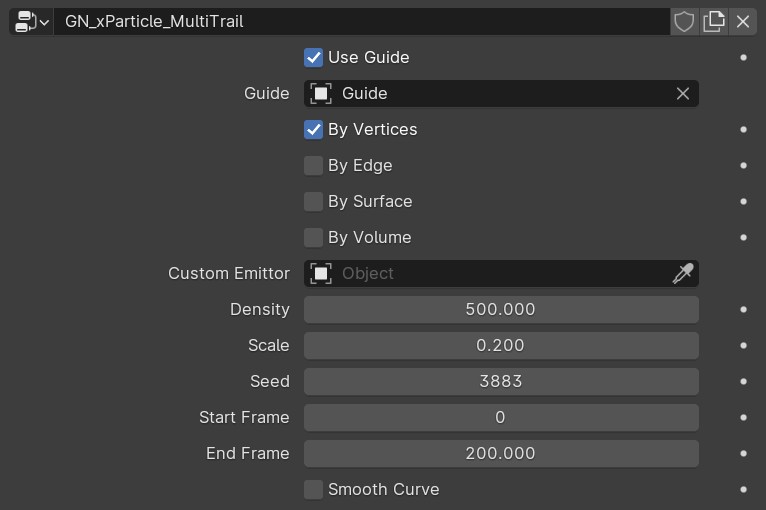Open the Guide object selector field
This screenshot has width=766, height=510.
(x=501, y=93)
